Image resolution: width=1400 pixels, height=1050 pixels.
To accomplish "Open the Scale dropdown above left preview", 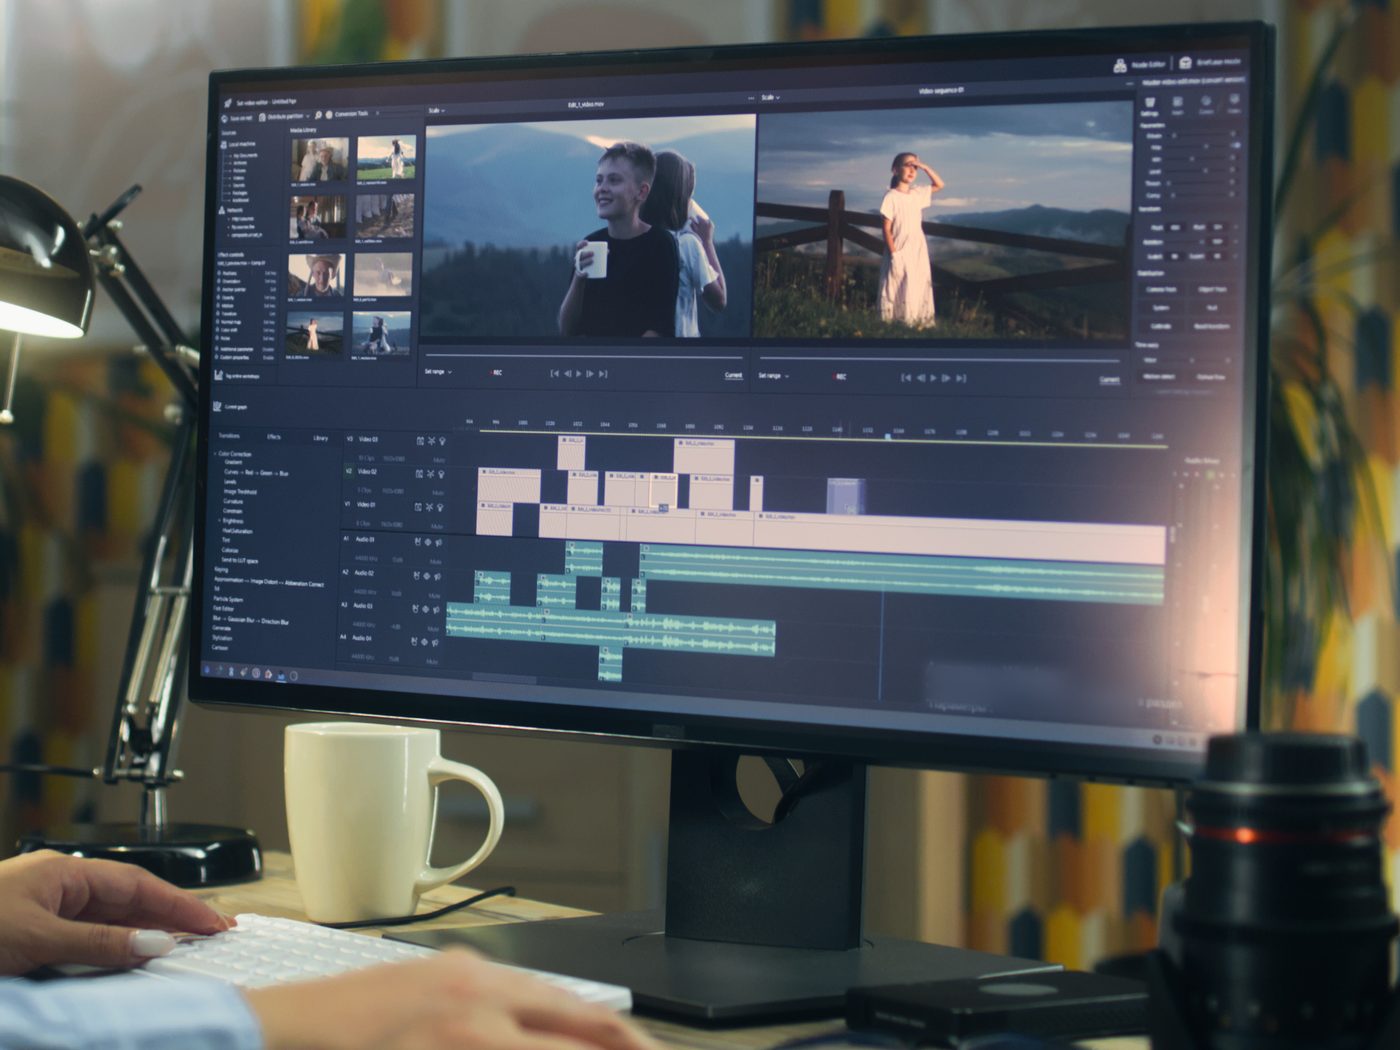I will point(436,110).
